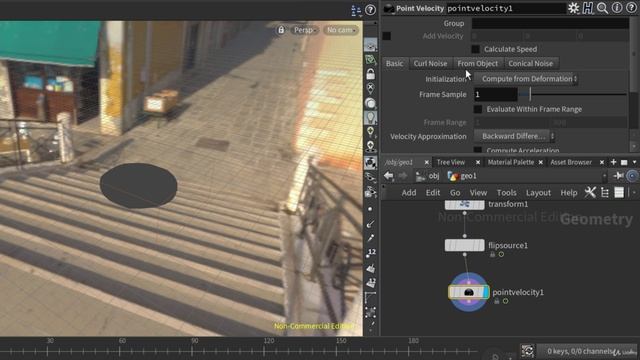Click the Group input field
Viewport: 640px width, 360px height.
click(550, 23)
